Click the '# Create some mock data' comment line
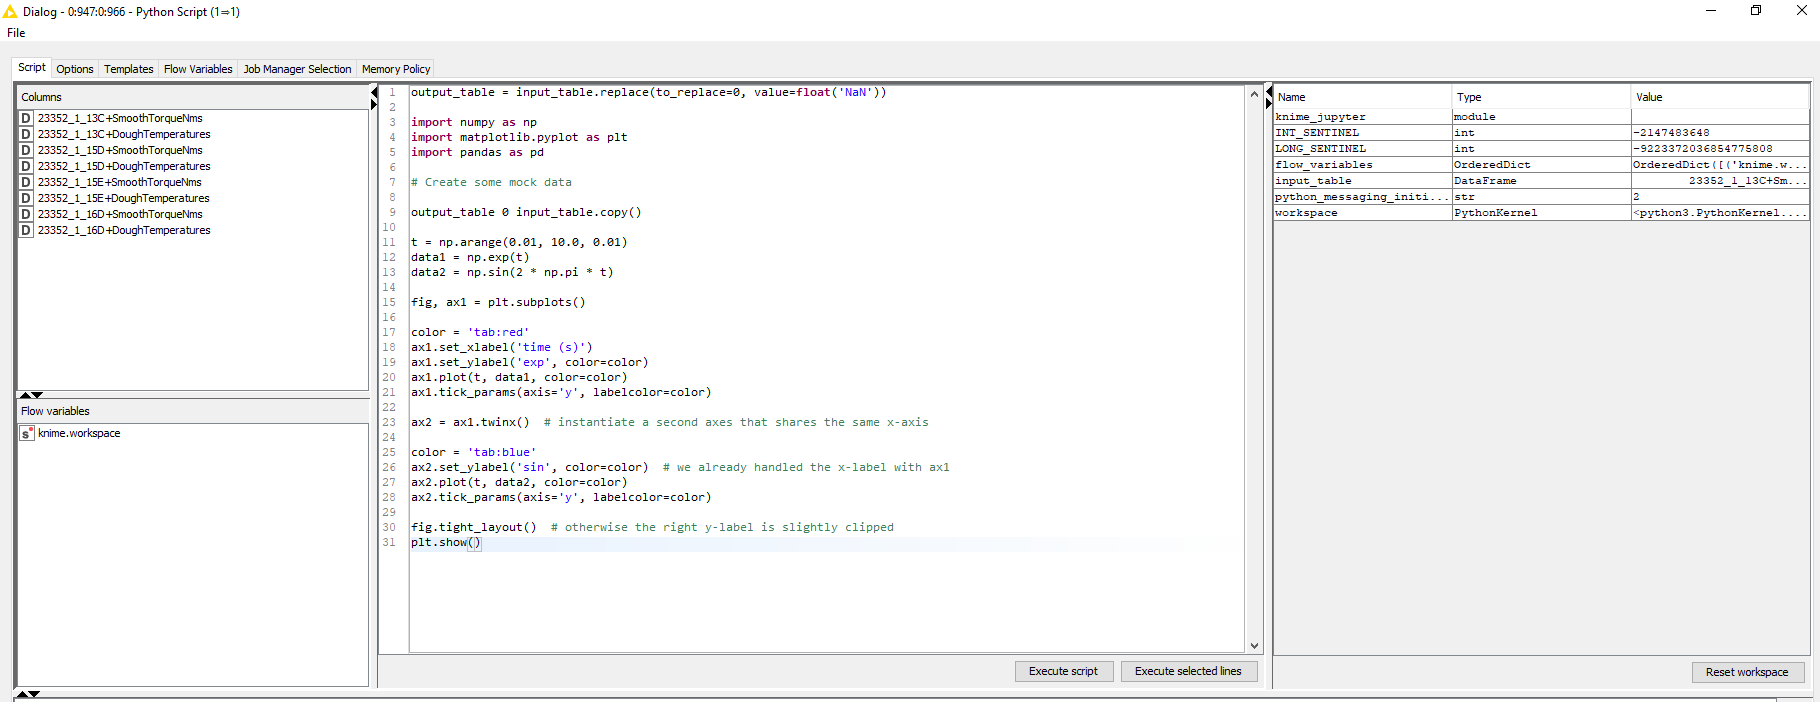The image size is (1820, 702). click(x=491, y=183)
